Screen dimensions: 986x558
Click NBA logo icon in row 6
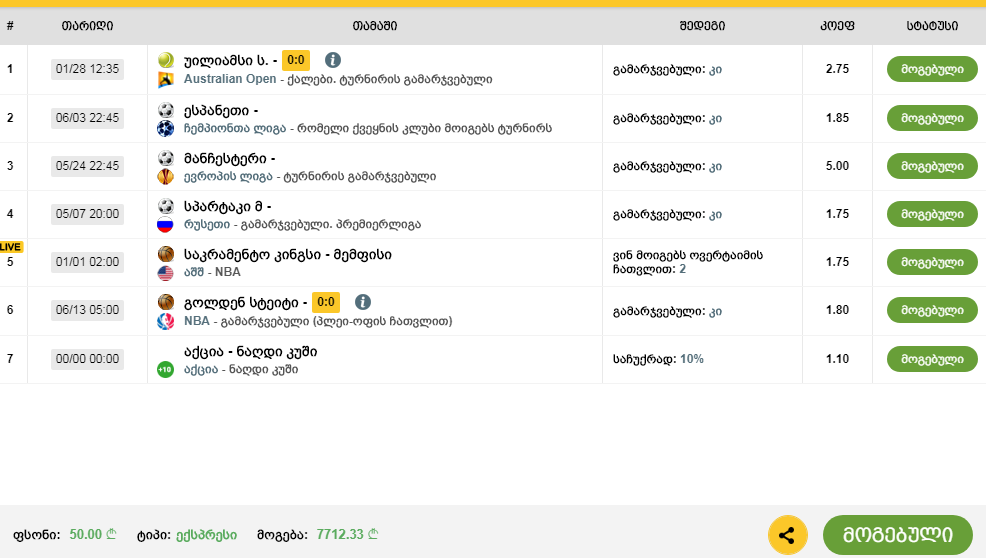pos(165,321)
